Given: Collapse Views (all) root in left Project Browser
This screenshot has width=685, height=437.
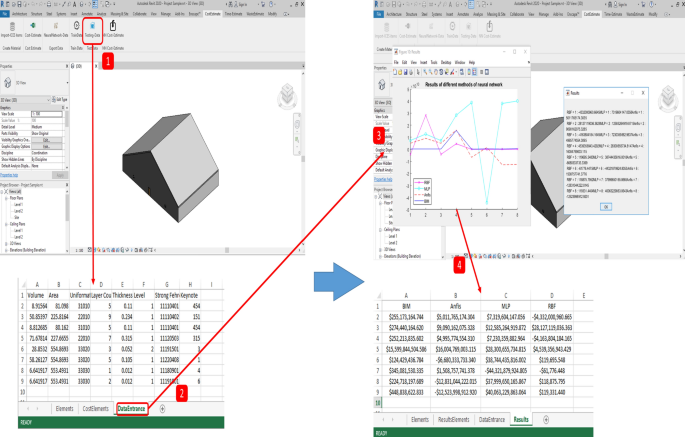Looking at the screenshot, I should coord(2,191).
